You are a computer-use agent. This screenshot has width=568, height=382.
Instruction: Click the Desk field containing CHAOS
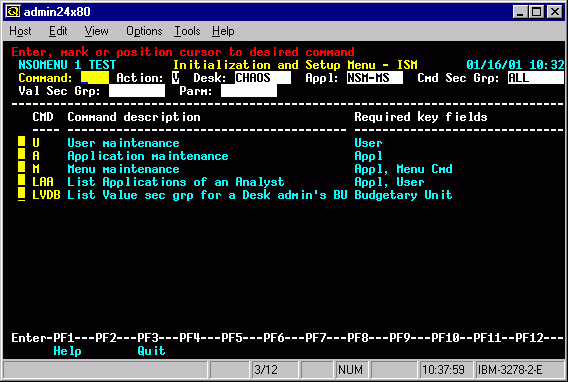click(263, 78)
